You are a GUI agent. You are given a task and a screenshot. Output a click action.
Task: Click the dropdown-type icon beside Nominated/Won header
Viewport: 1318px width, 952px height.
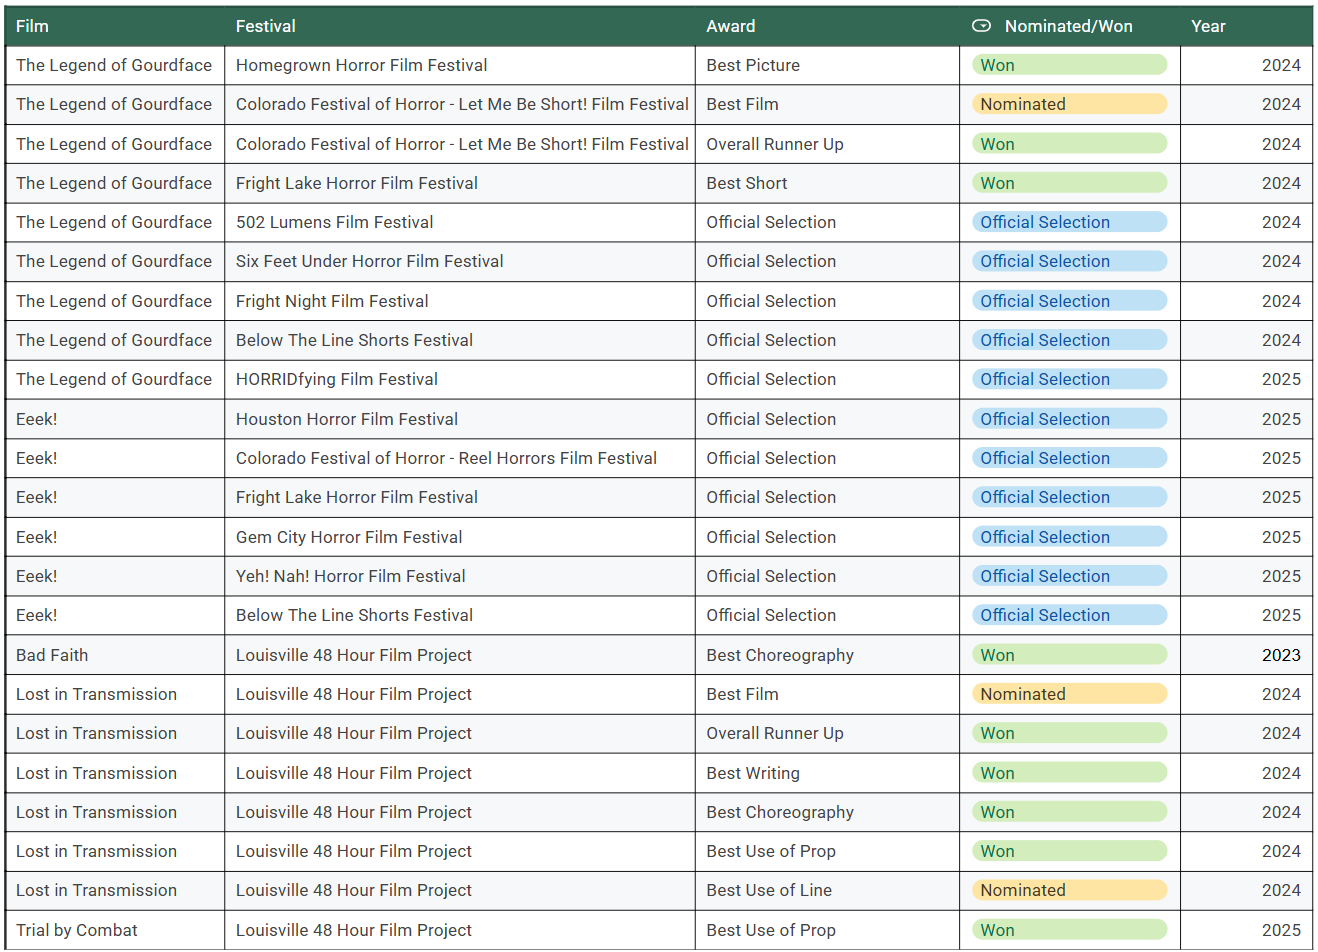(981, 26)
